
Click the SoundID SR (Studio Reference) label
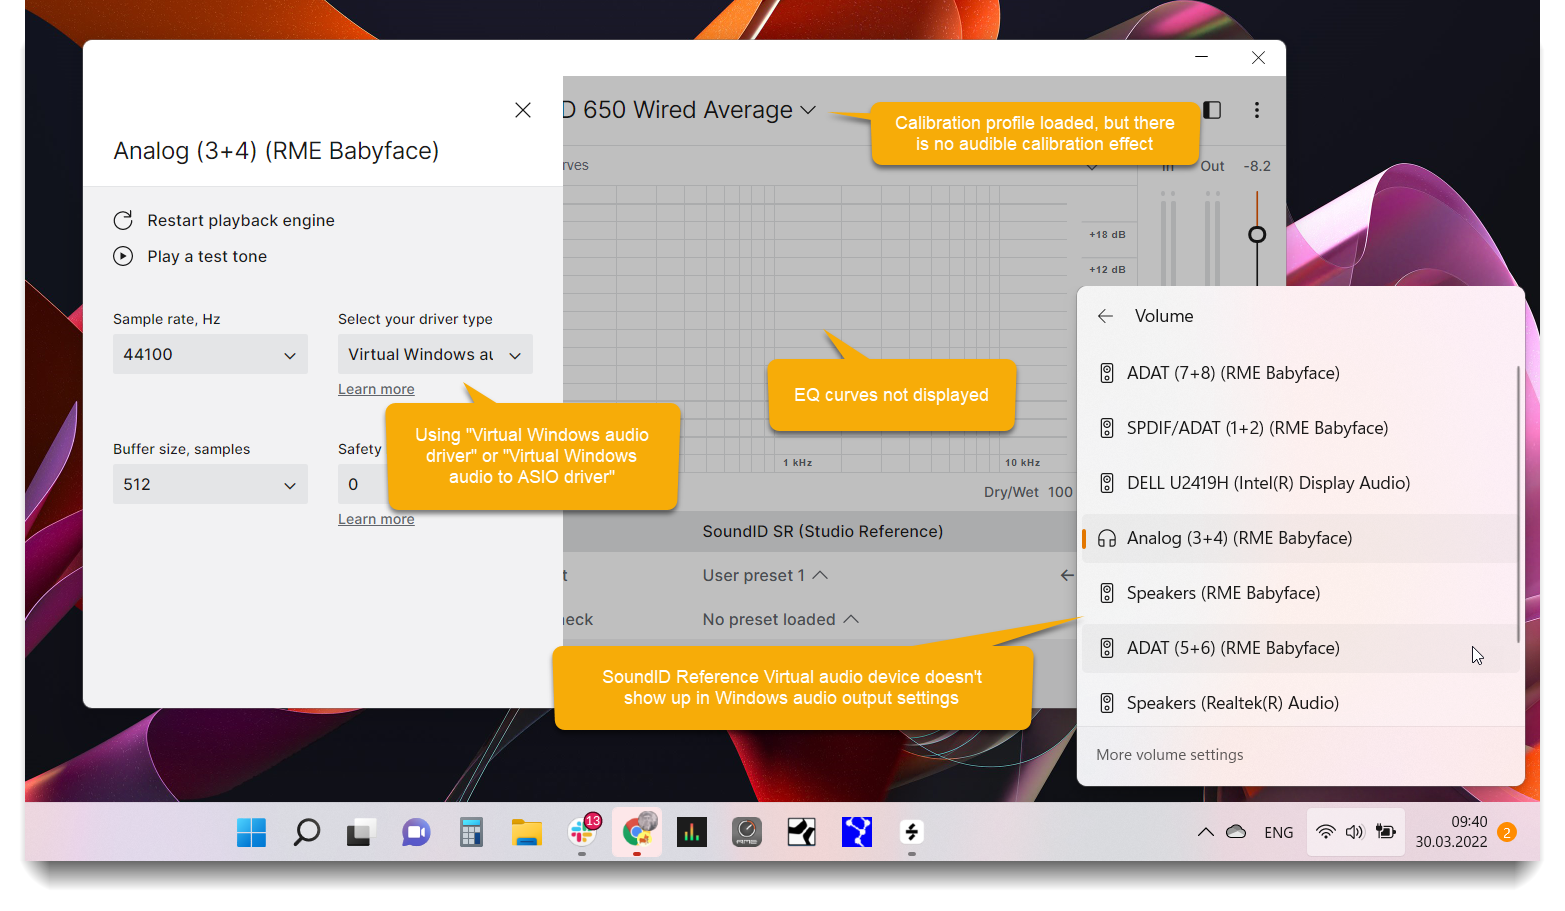822,531
